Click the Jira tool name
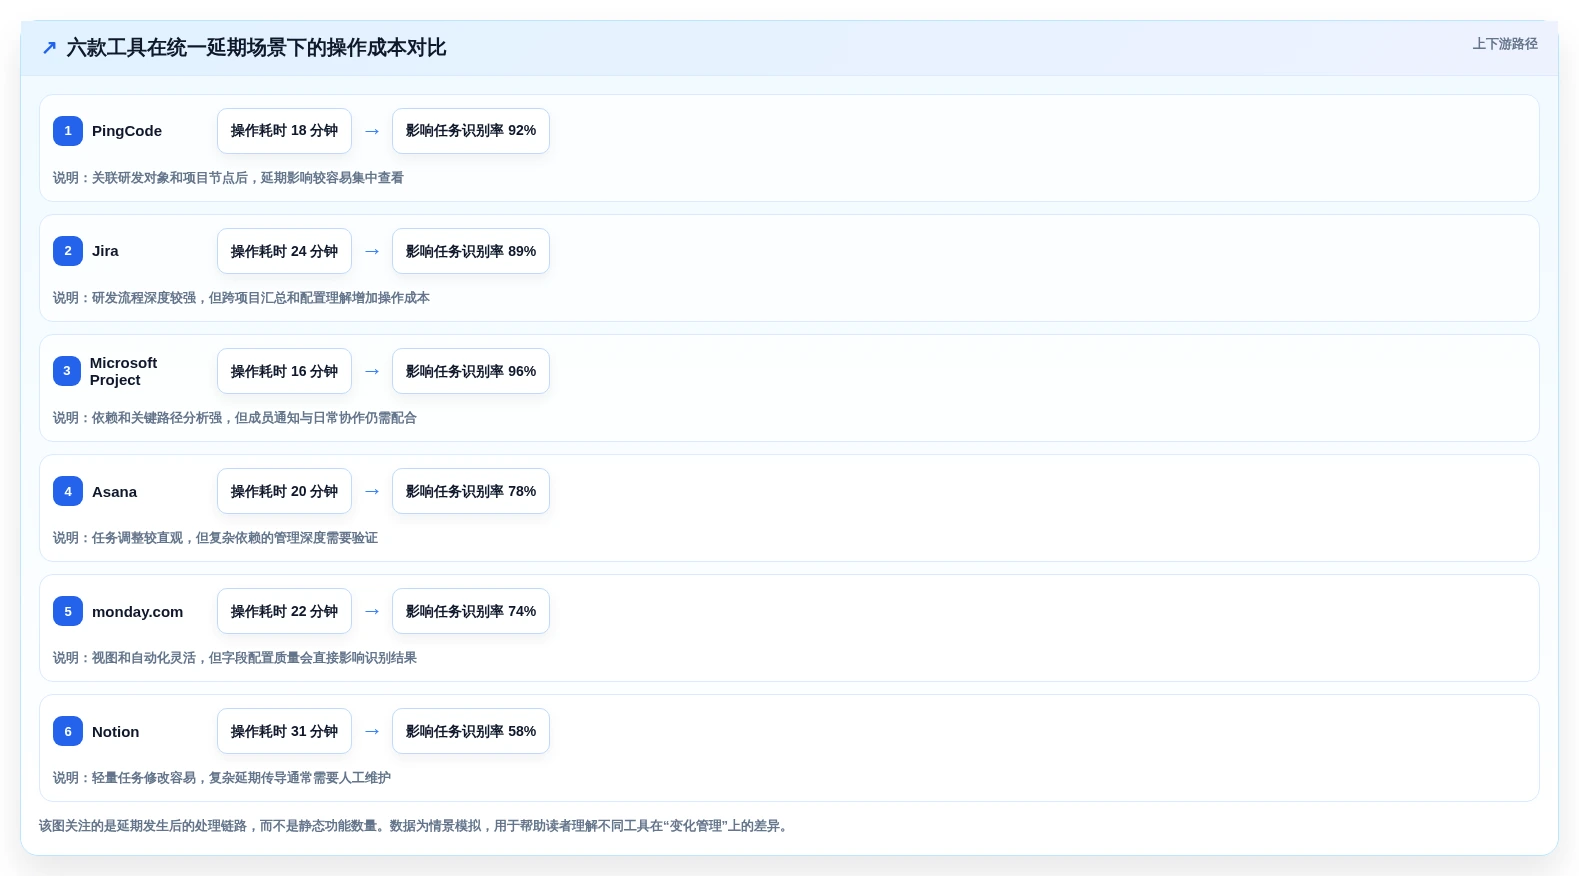Image resolution: width=1579 pixels, height=876 pixels. coord(105,251)
